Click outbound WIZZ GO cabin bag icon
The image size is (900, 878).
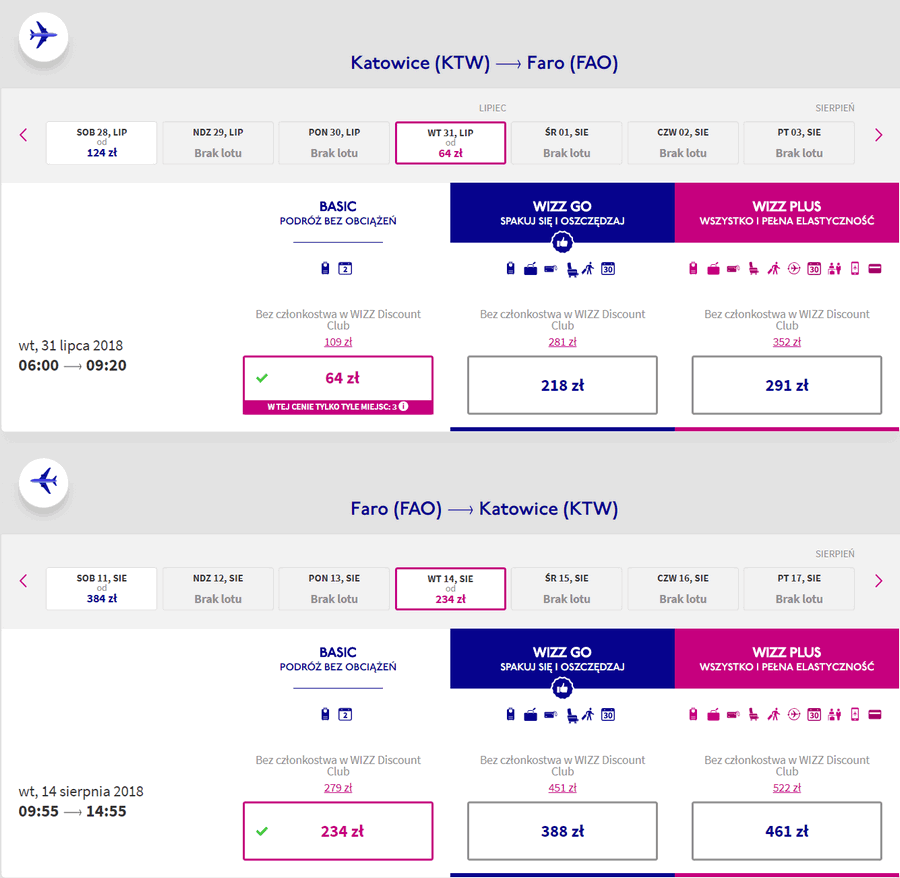(510, 268)
